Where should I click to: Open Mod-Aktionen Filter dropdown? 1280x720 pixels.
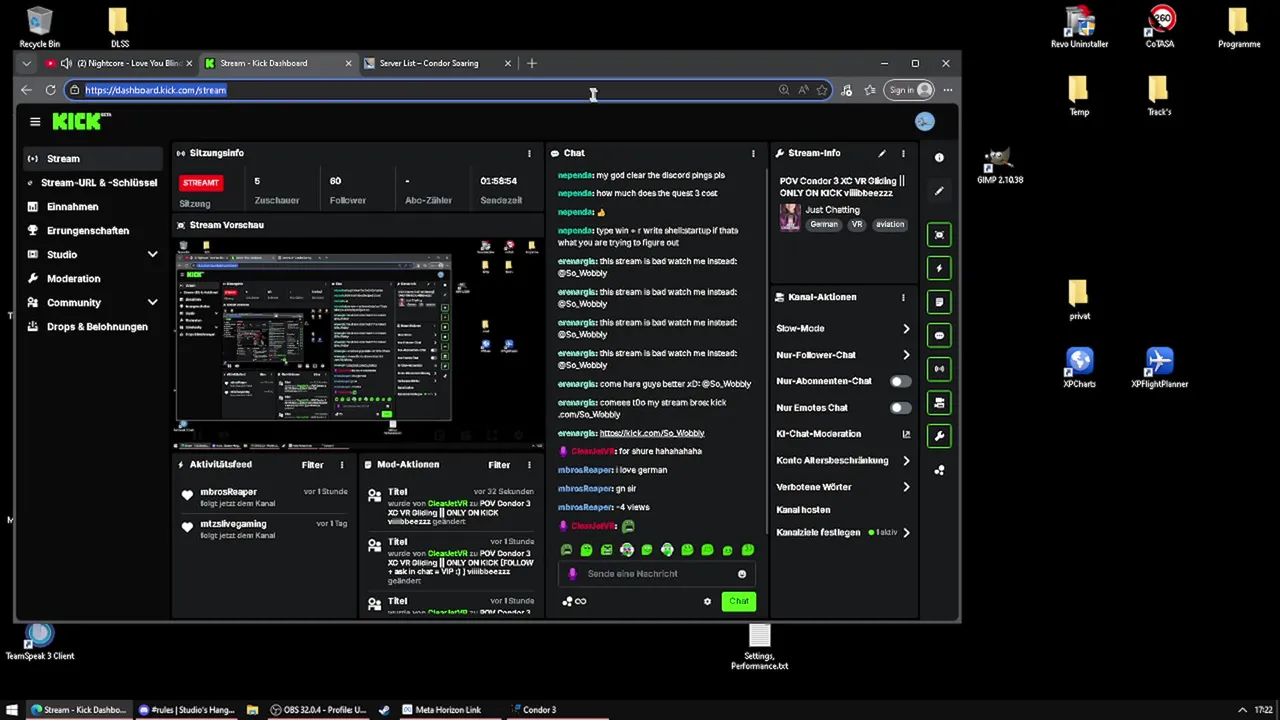(x=500, y=465)
